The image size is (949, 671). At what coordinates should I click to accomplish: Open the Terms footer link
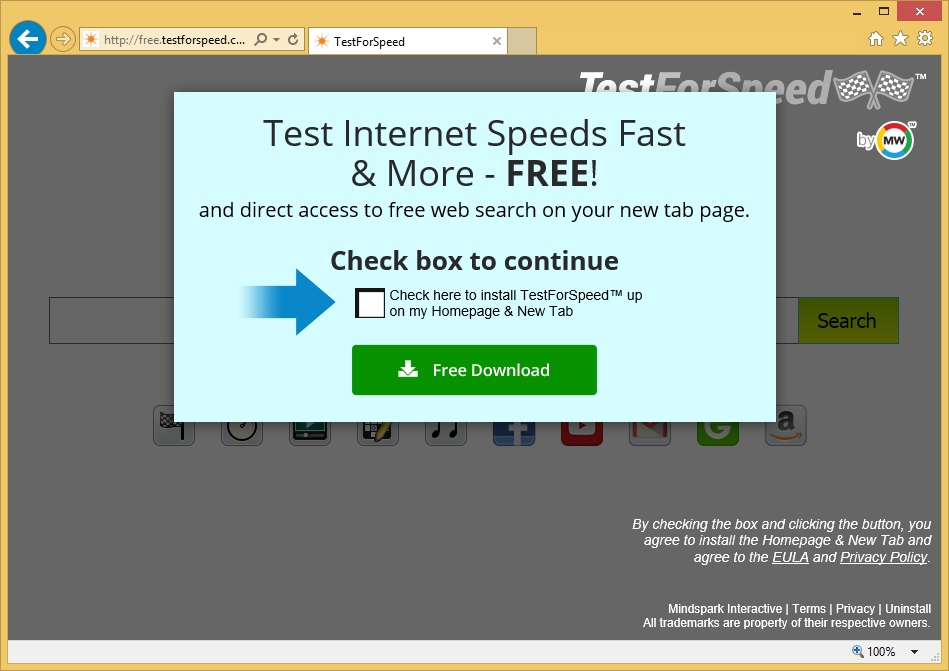click(x=809, y=609)
